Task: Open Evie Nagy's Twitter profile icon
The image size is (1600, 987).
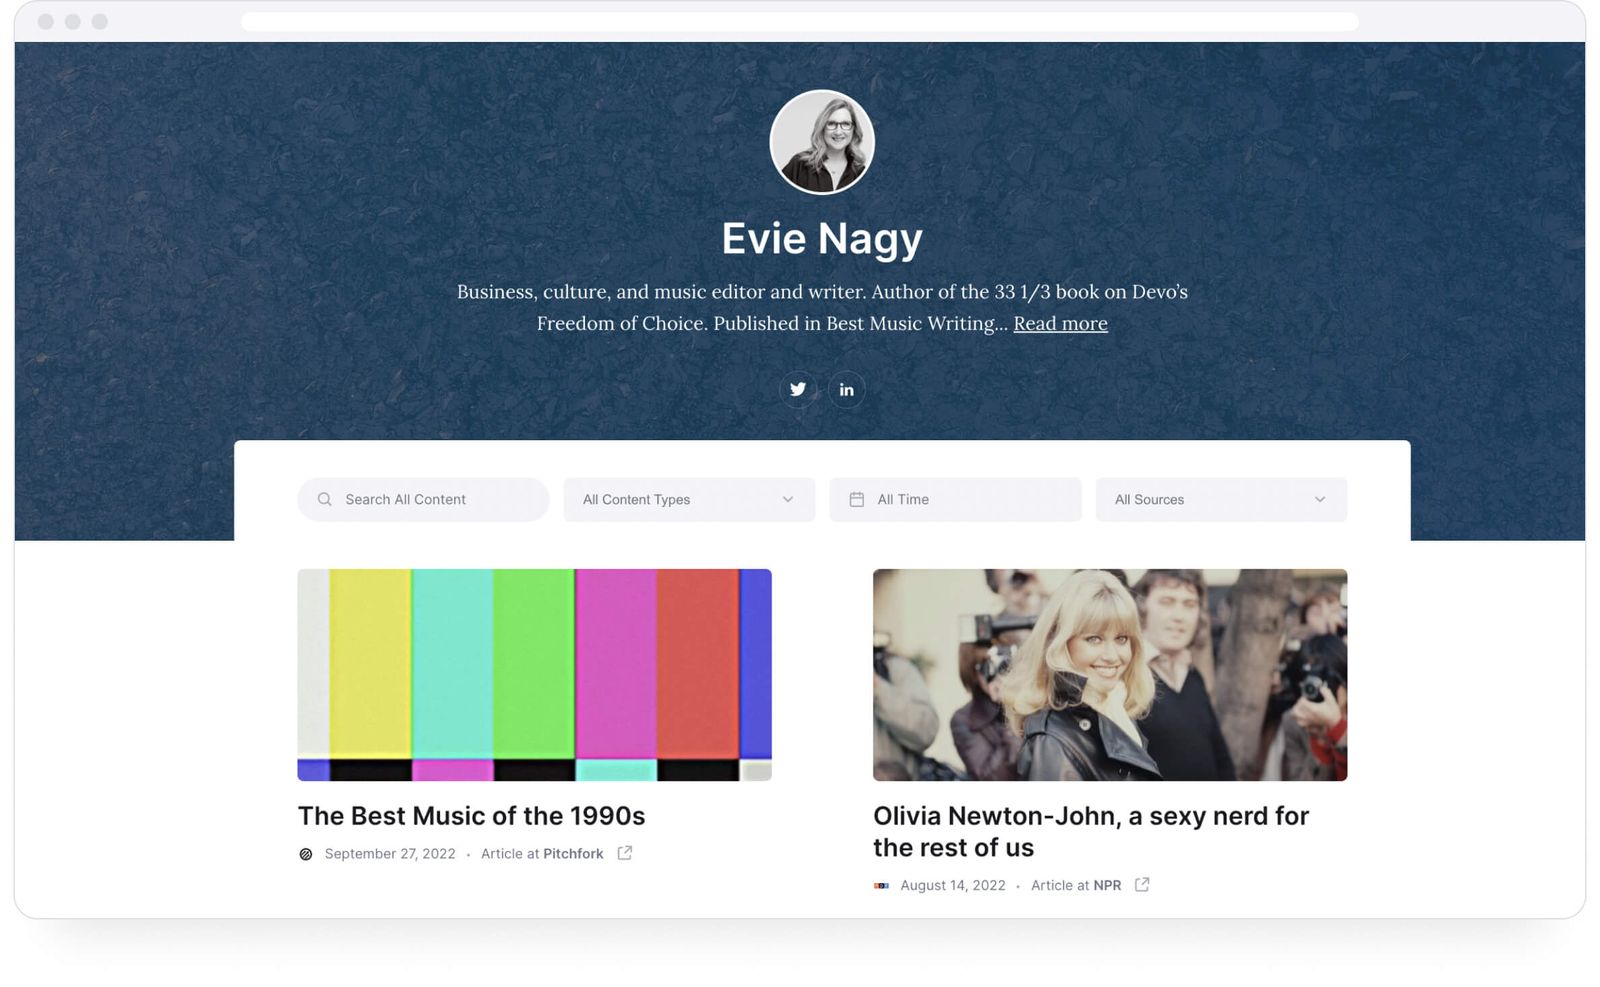Action: point(797,389)
